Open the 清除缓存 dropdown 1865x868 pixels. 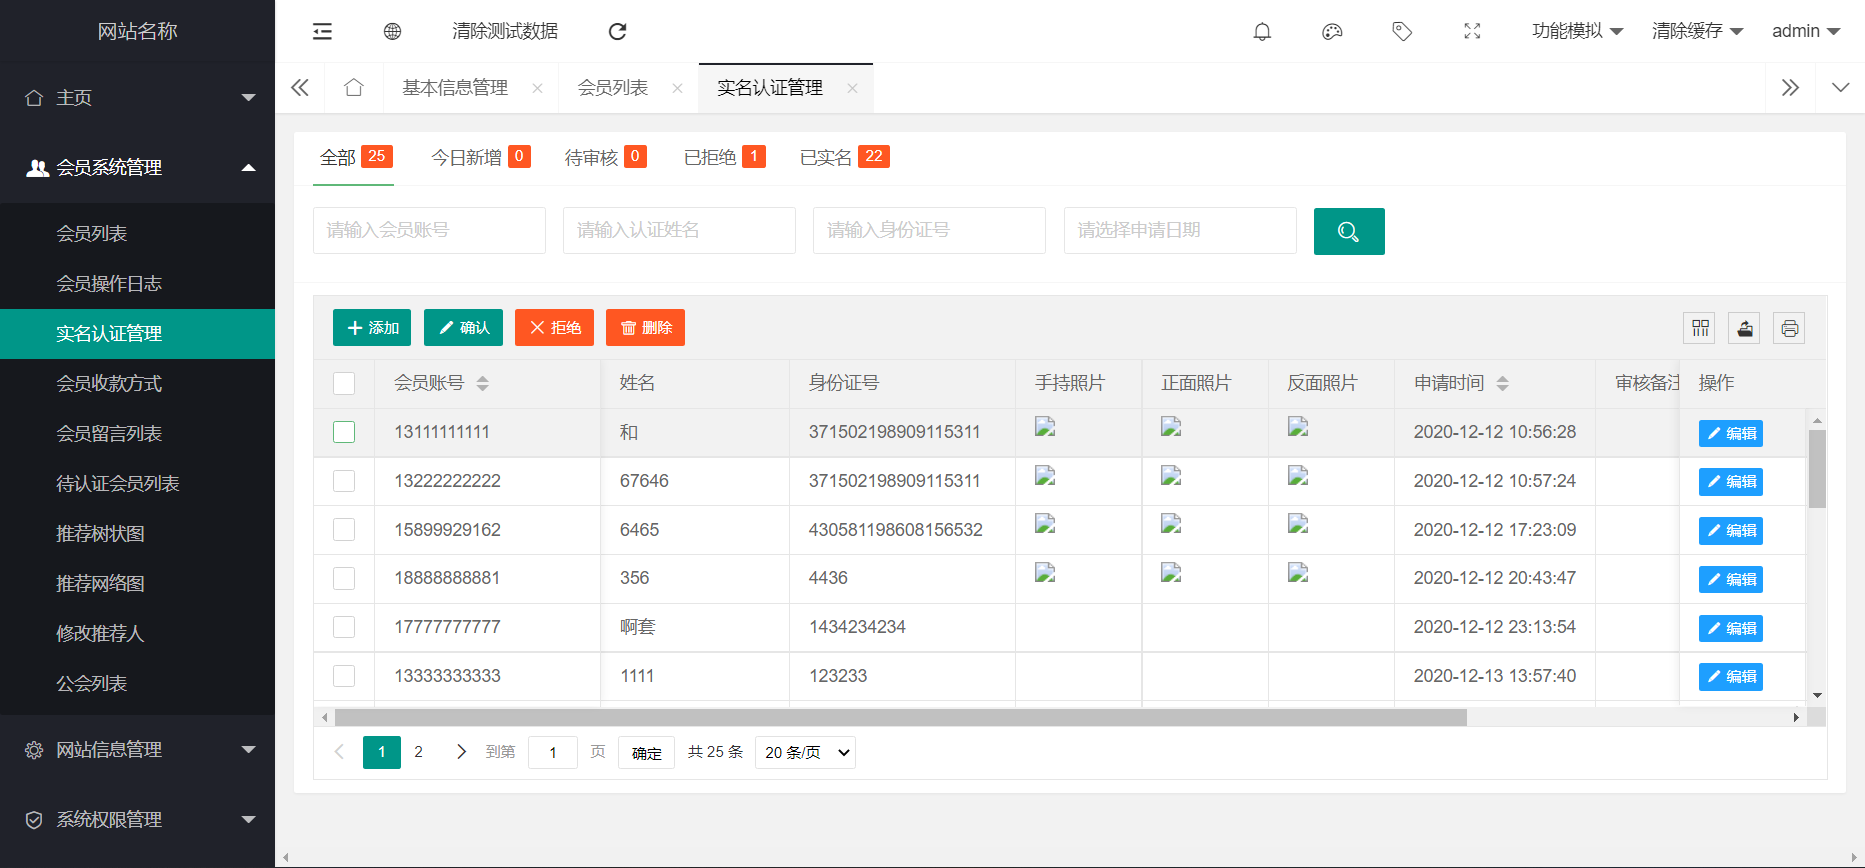coord(1697,31)
